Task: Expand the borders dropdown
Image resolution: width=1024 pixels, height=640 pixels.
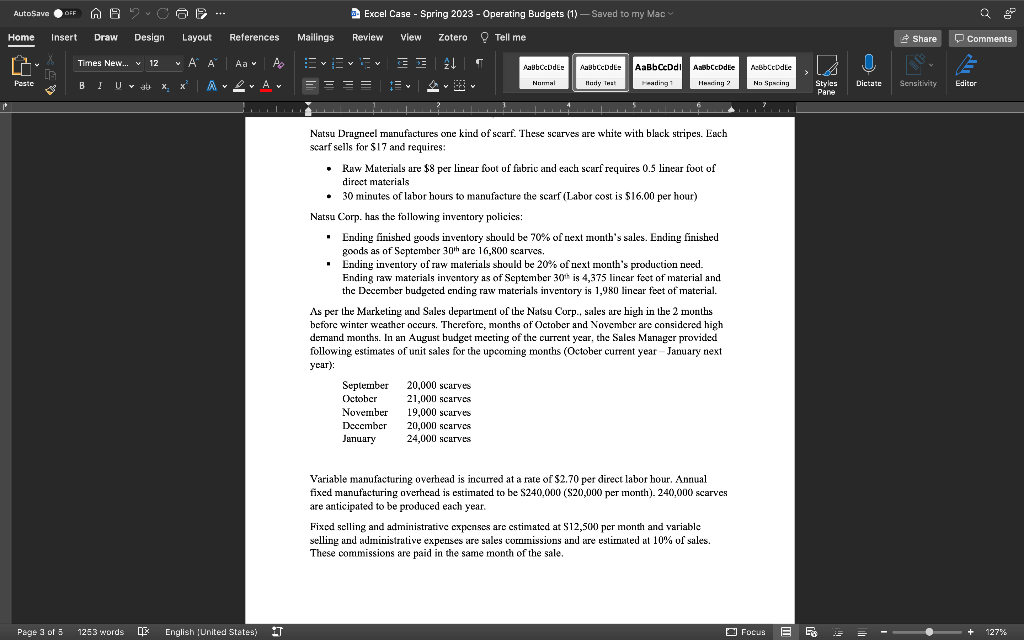Action: pos(473,86)
